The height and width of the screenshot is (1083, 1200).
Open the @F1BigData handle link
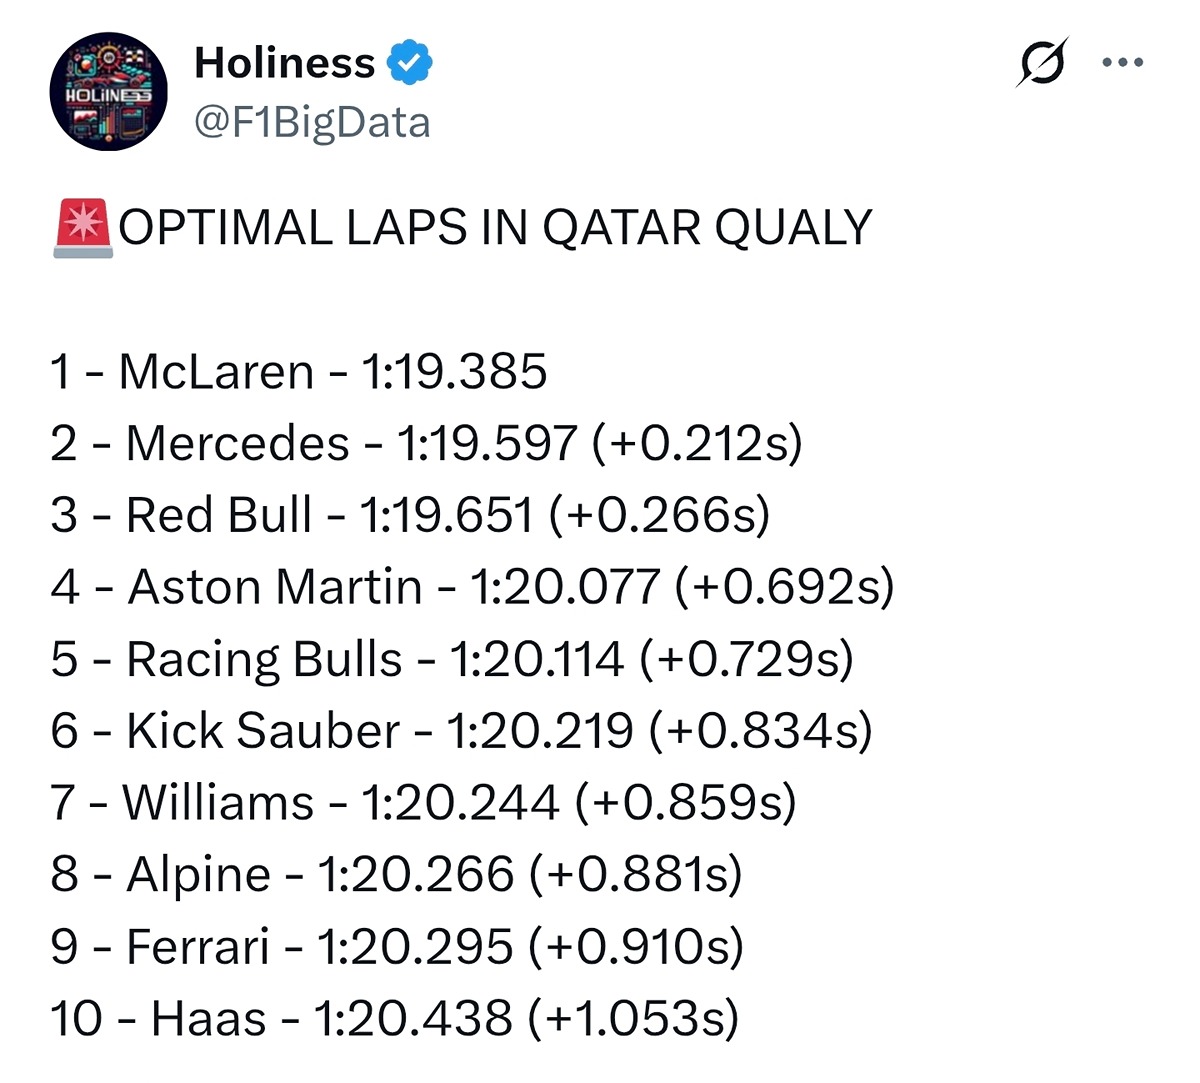pos(312,122)
